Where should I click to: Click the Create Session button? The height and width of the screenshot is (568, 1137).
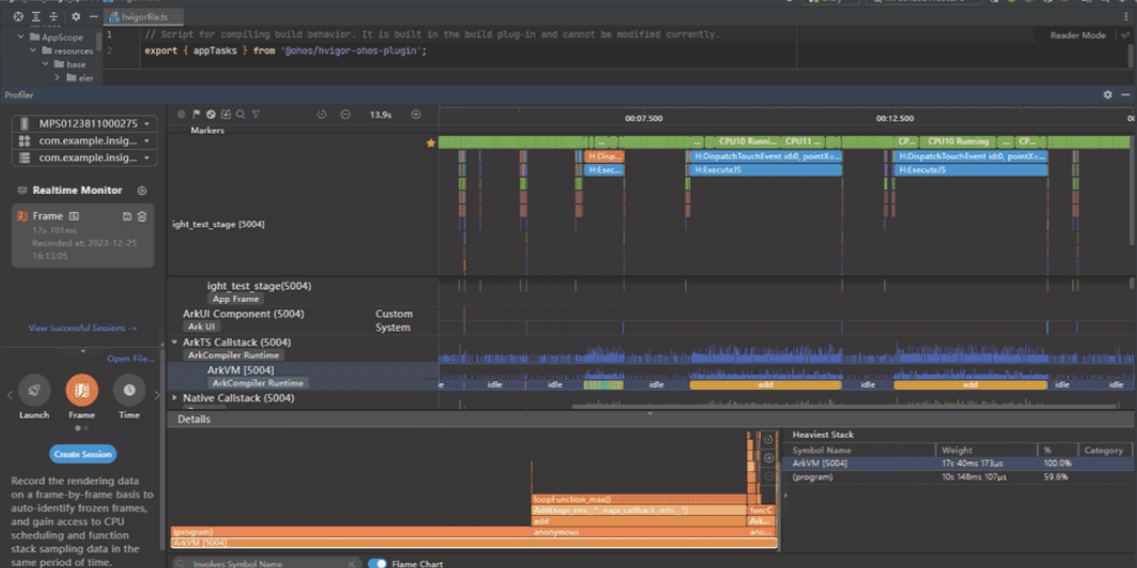[x=83, y=454]
